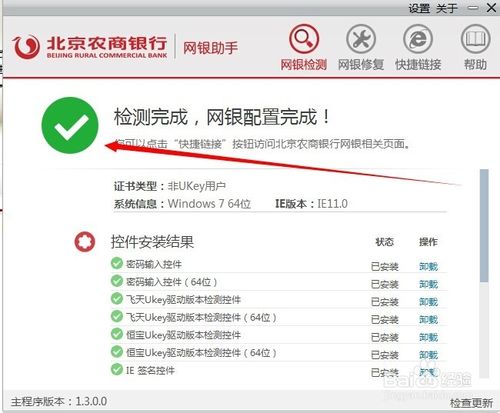Open the 快捷链接 browser icon
This screenshot has height=413, width=500.
click(x=418, y=39)
